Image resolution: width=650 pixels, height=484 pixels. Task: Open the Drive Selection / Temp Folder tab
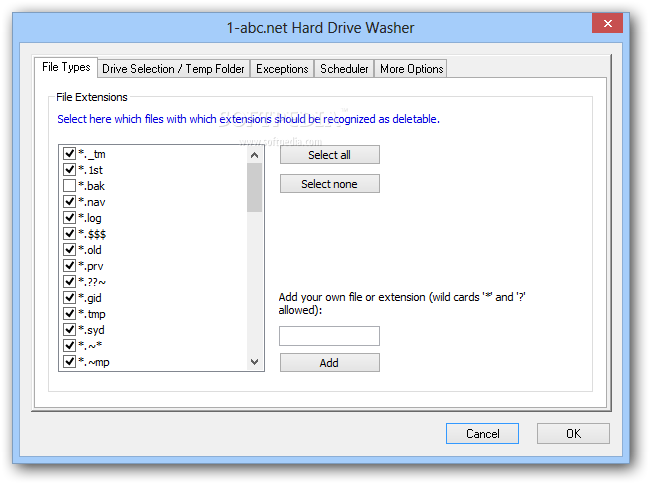(x=173, y=69)
